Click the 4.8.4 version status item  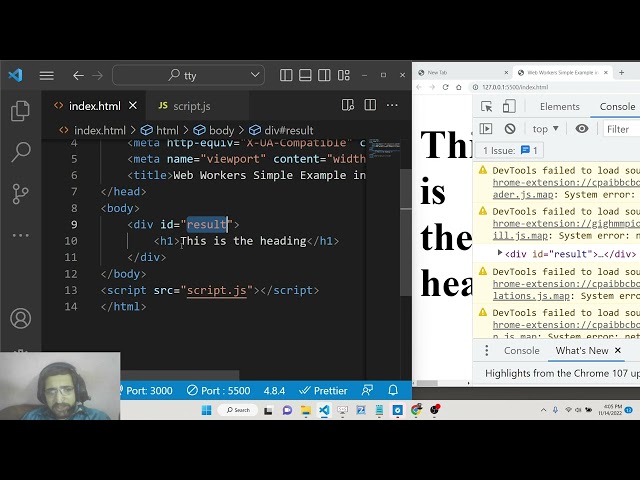[x=274, y=391]
